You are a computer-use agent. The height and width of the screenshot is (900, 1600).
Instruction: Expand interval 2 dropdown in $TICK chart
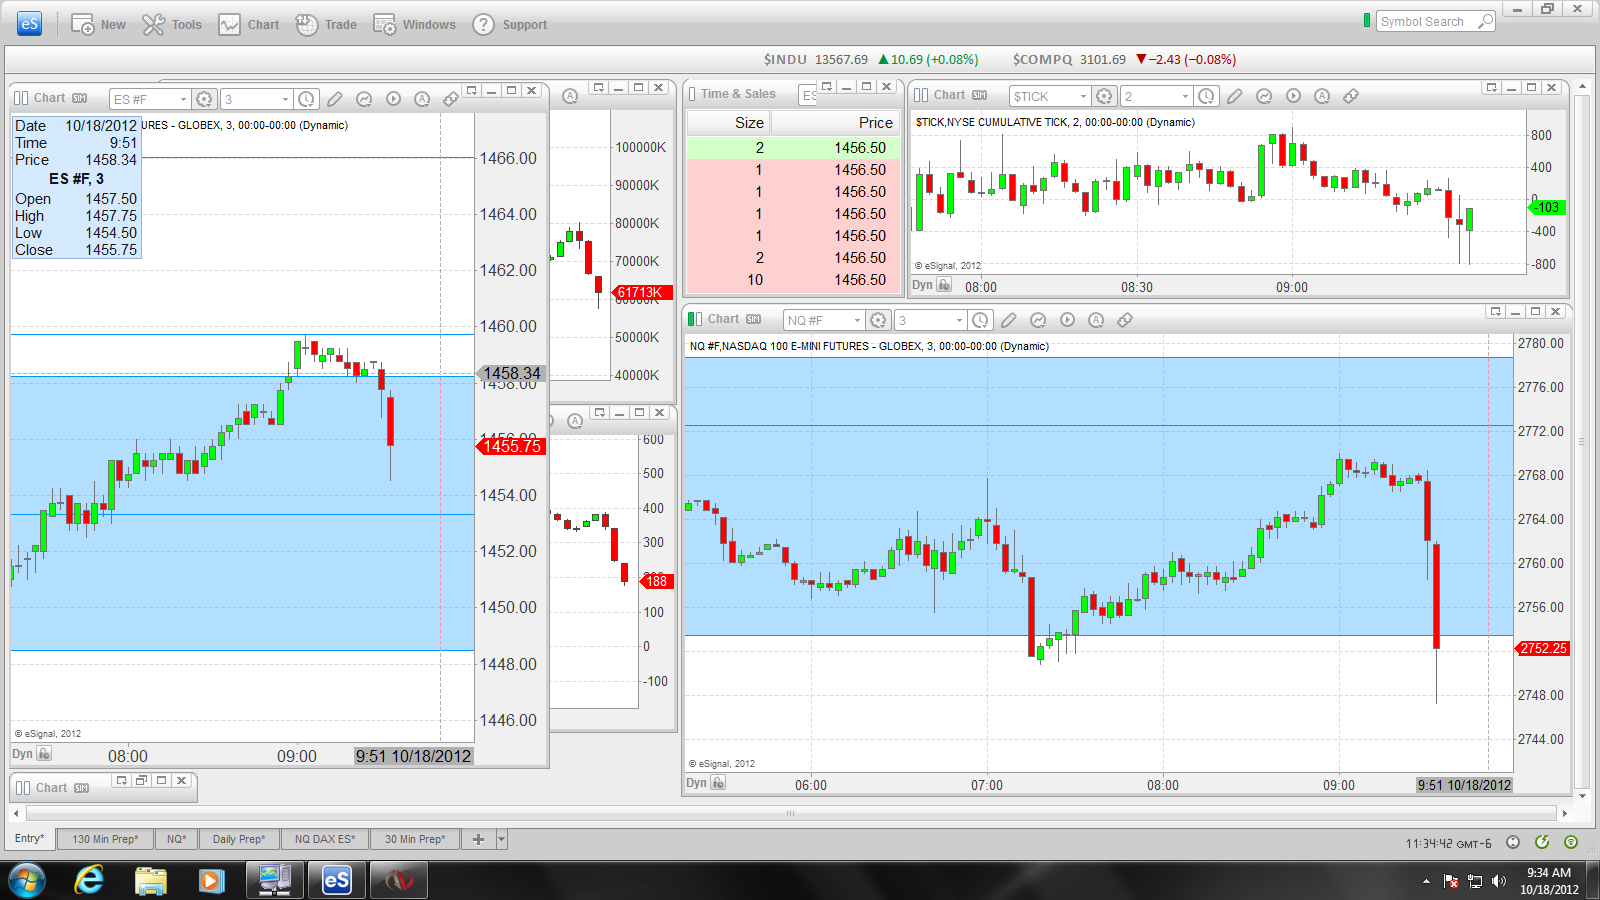pos(1185,96)
